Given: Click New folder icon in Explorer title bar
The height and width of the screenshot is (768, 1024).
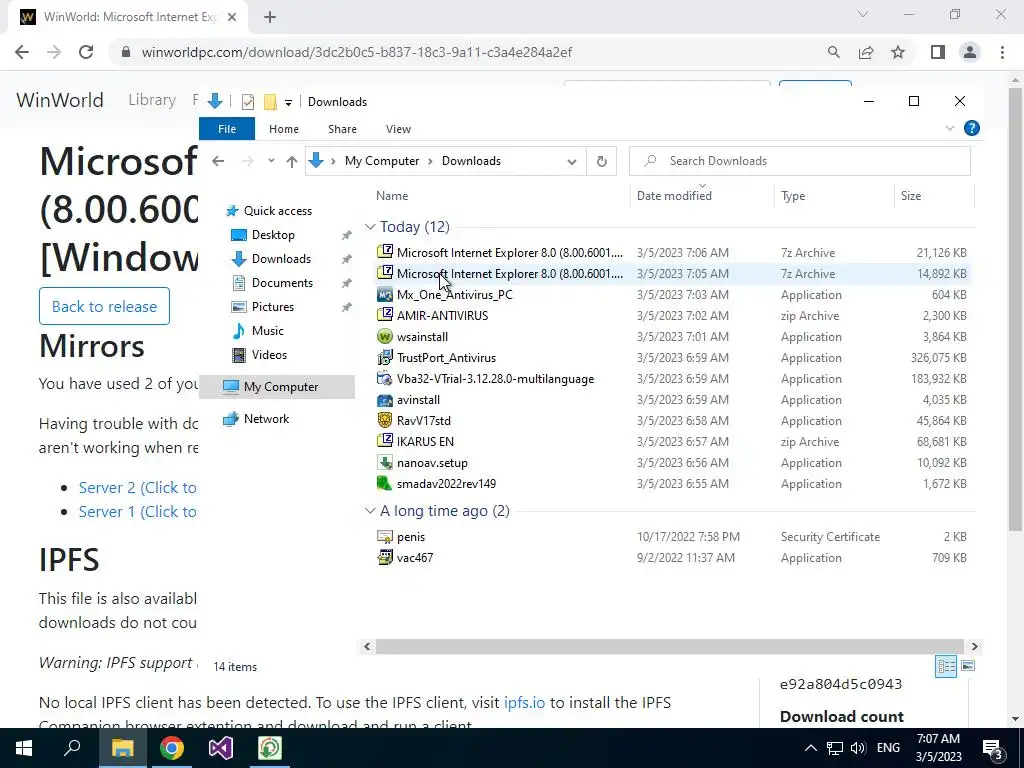Looking at the screenshot, I should pos(270,102).
